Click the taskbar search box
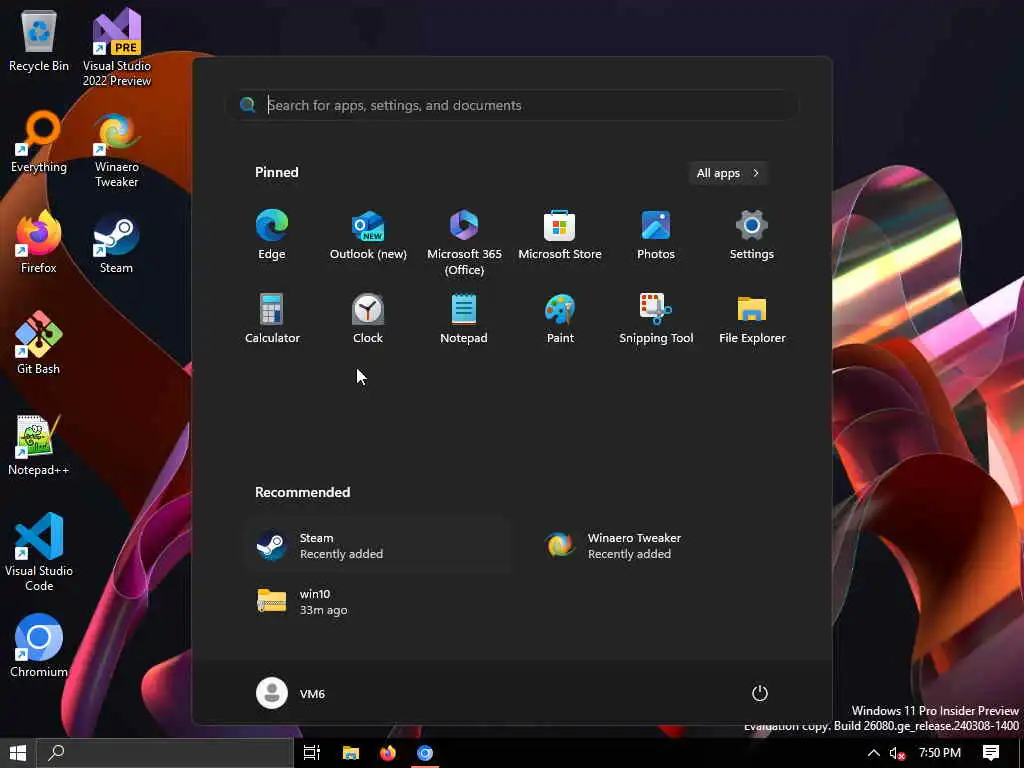 pos(165,753)
